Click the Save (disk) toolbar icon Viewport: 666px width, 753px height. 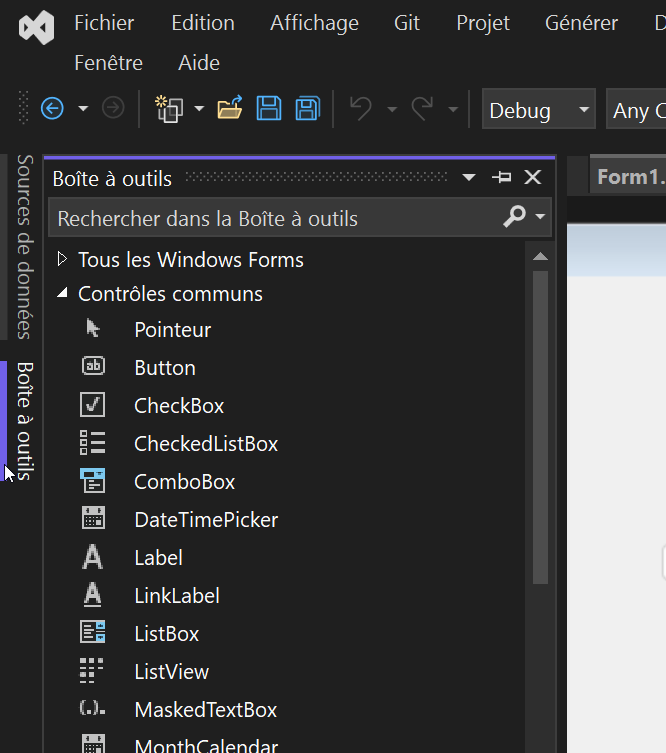point(269,109)
